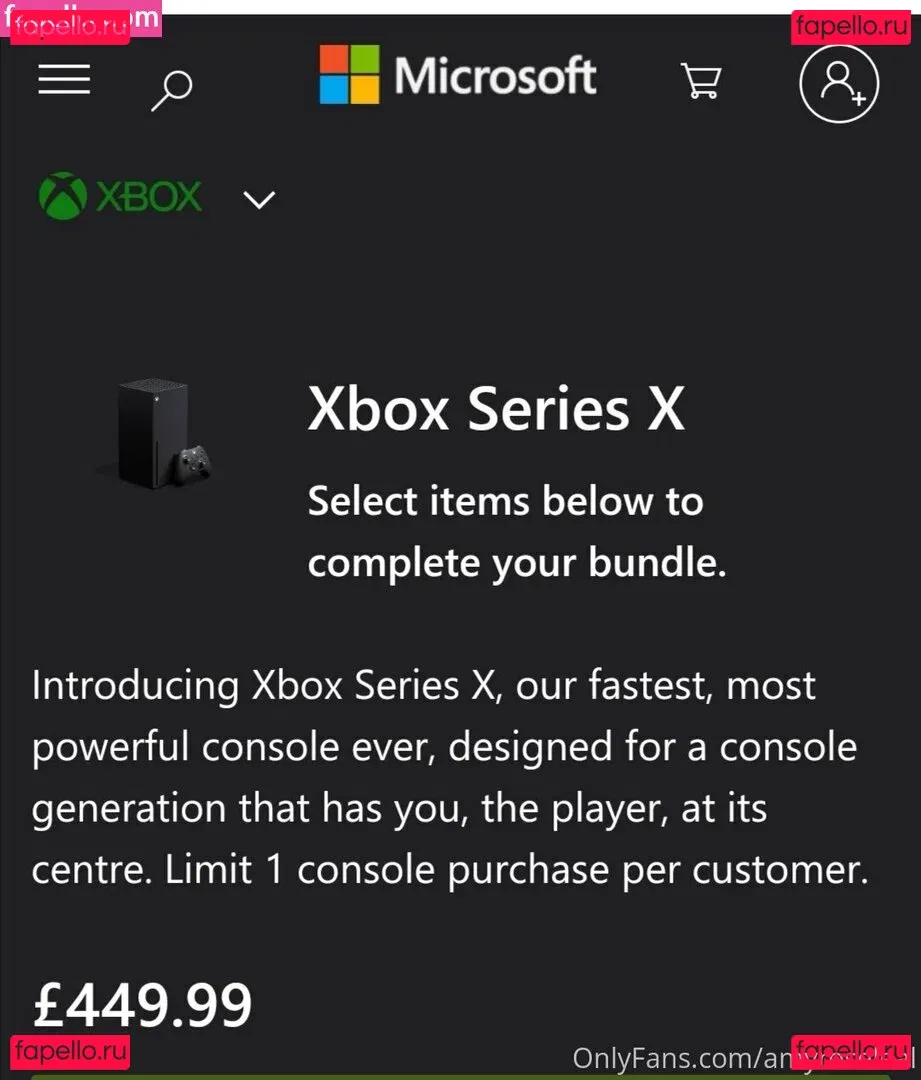Screen dimensions: 921x1080
Task: Open the account sign-in icon
Action: click(839, 82)
